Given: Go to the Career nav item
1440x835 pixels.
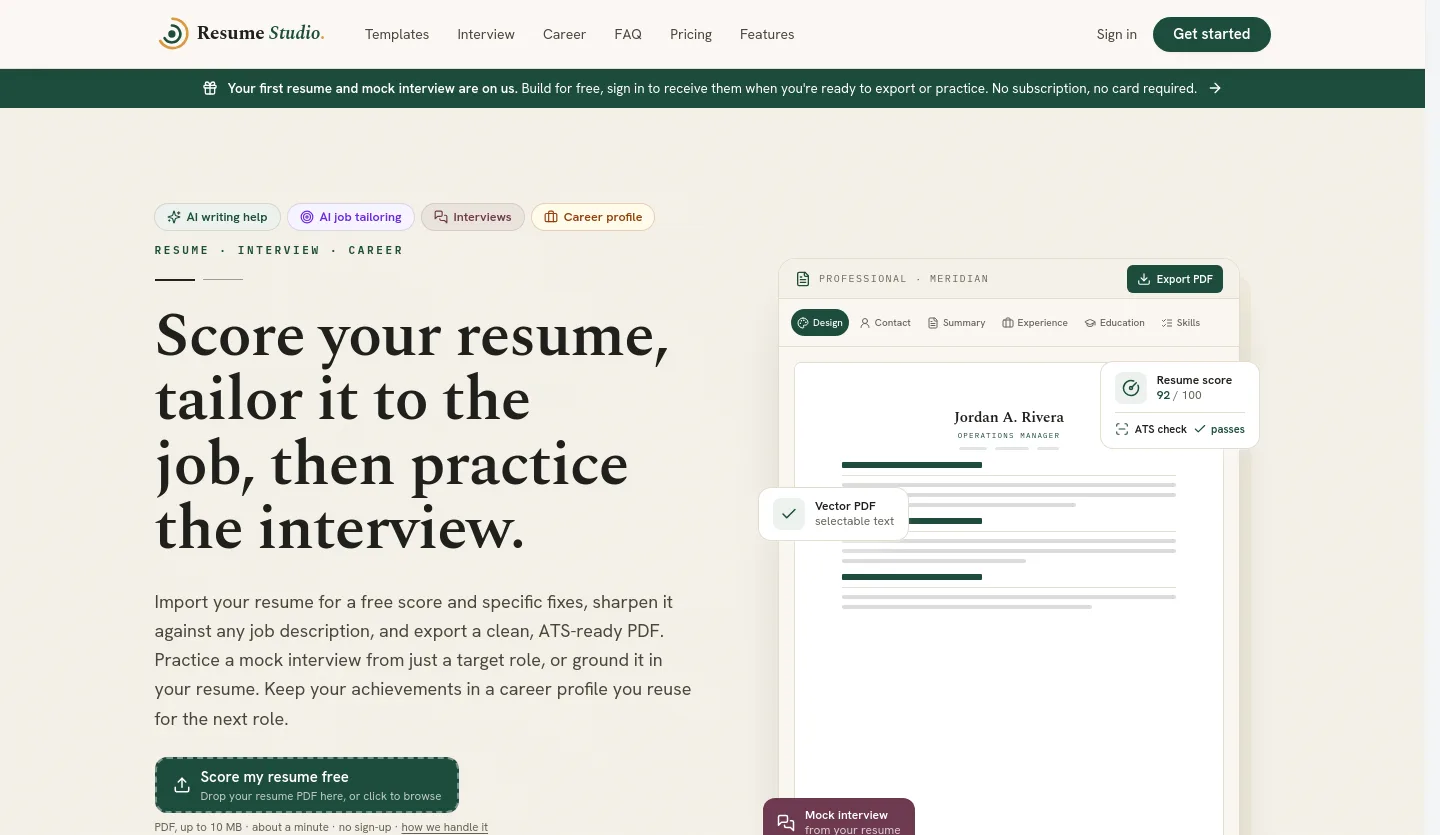Looking at the screenshot, I should pos(564,34).
